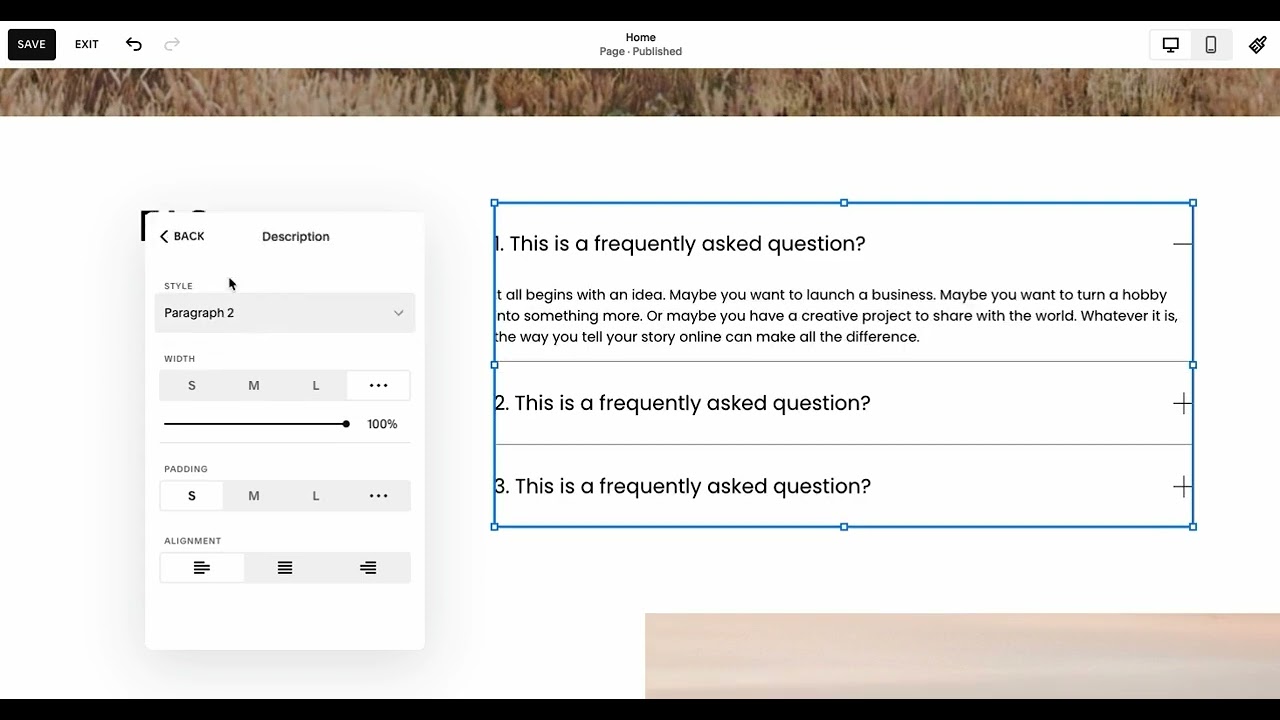
Task: Open the Paragraph 2 style dropdown
Action: pos(285,313)
